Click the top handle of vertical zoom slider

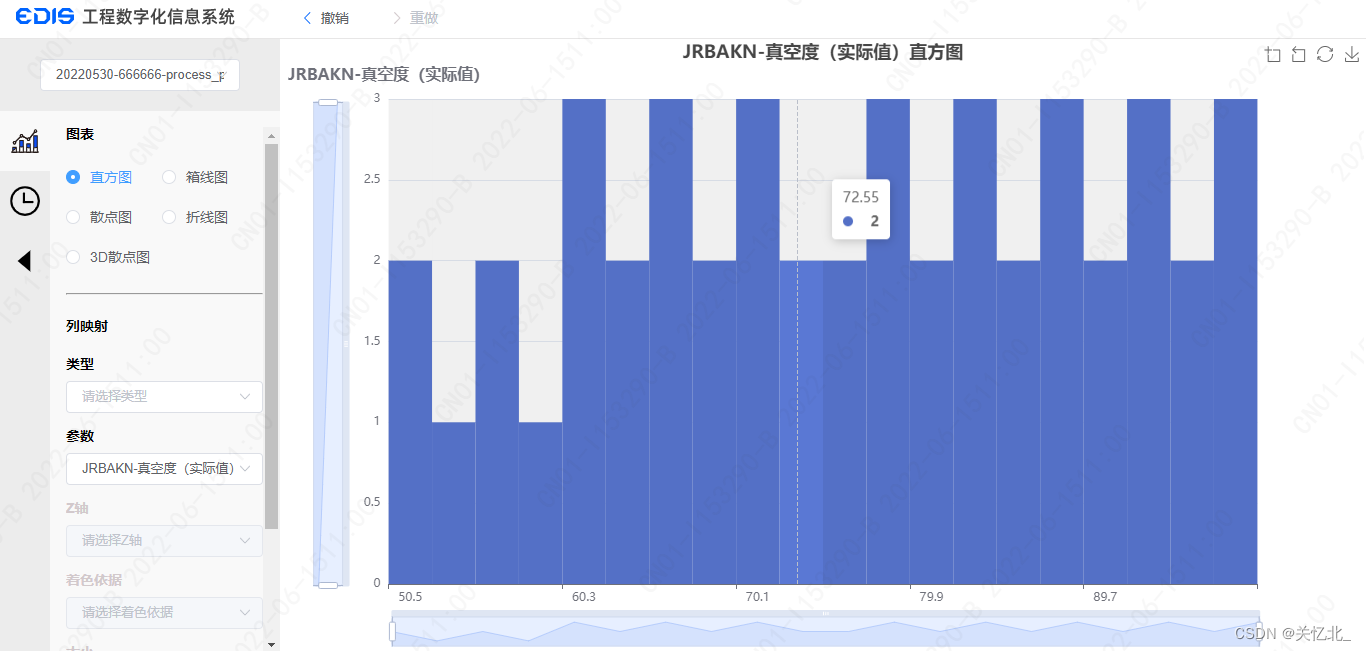click(x=328, y=101)
